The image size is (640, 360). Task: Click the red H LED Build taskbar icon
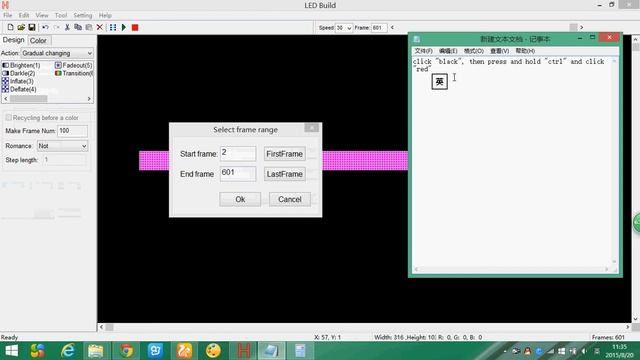(243, 351)
